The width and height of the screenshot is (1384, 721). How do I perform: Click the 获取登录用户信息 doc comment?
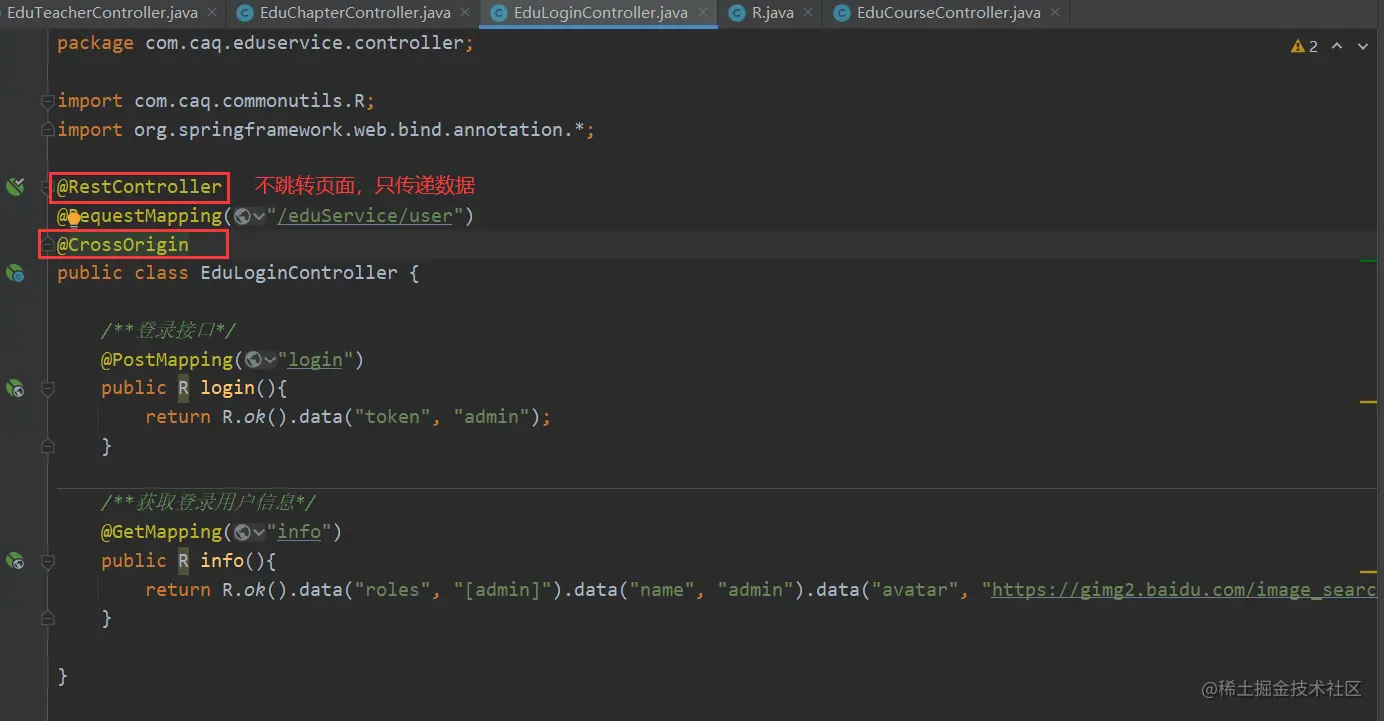(x=209, y=503)
